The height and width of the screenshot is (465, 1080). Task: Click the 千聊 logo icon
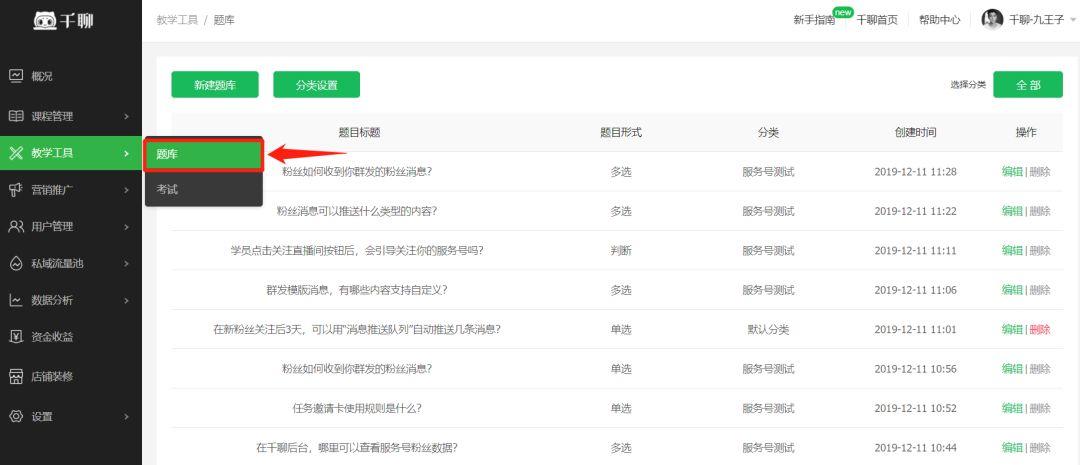click(x=47, y=21)
